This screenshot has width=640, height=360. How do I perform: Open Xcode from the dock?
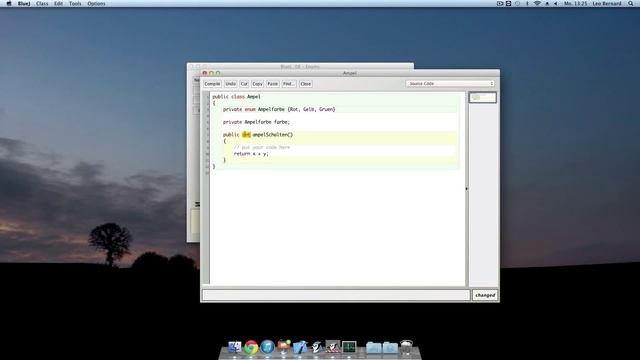tap(300, 347)
